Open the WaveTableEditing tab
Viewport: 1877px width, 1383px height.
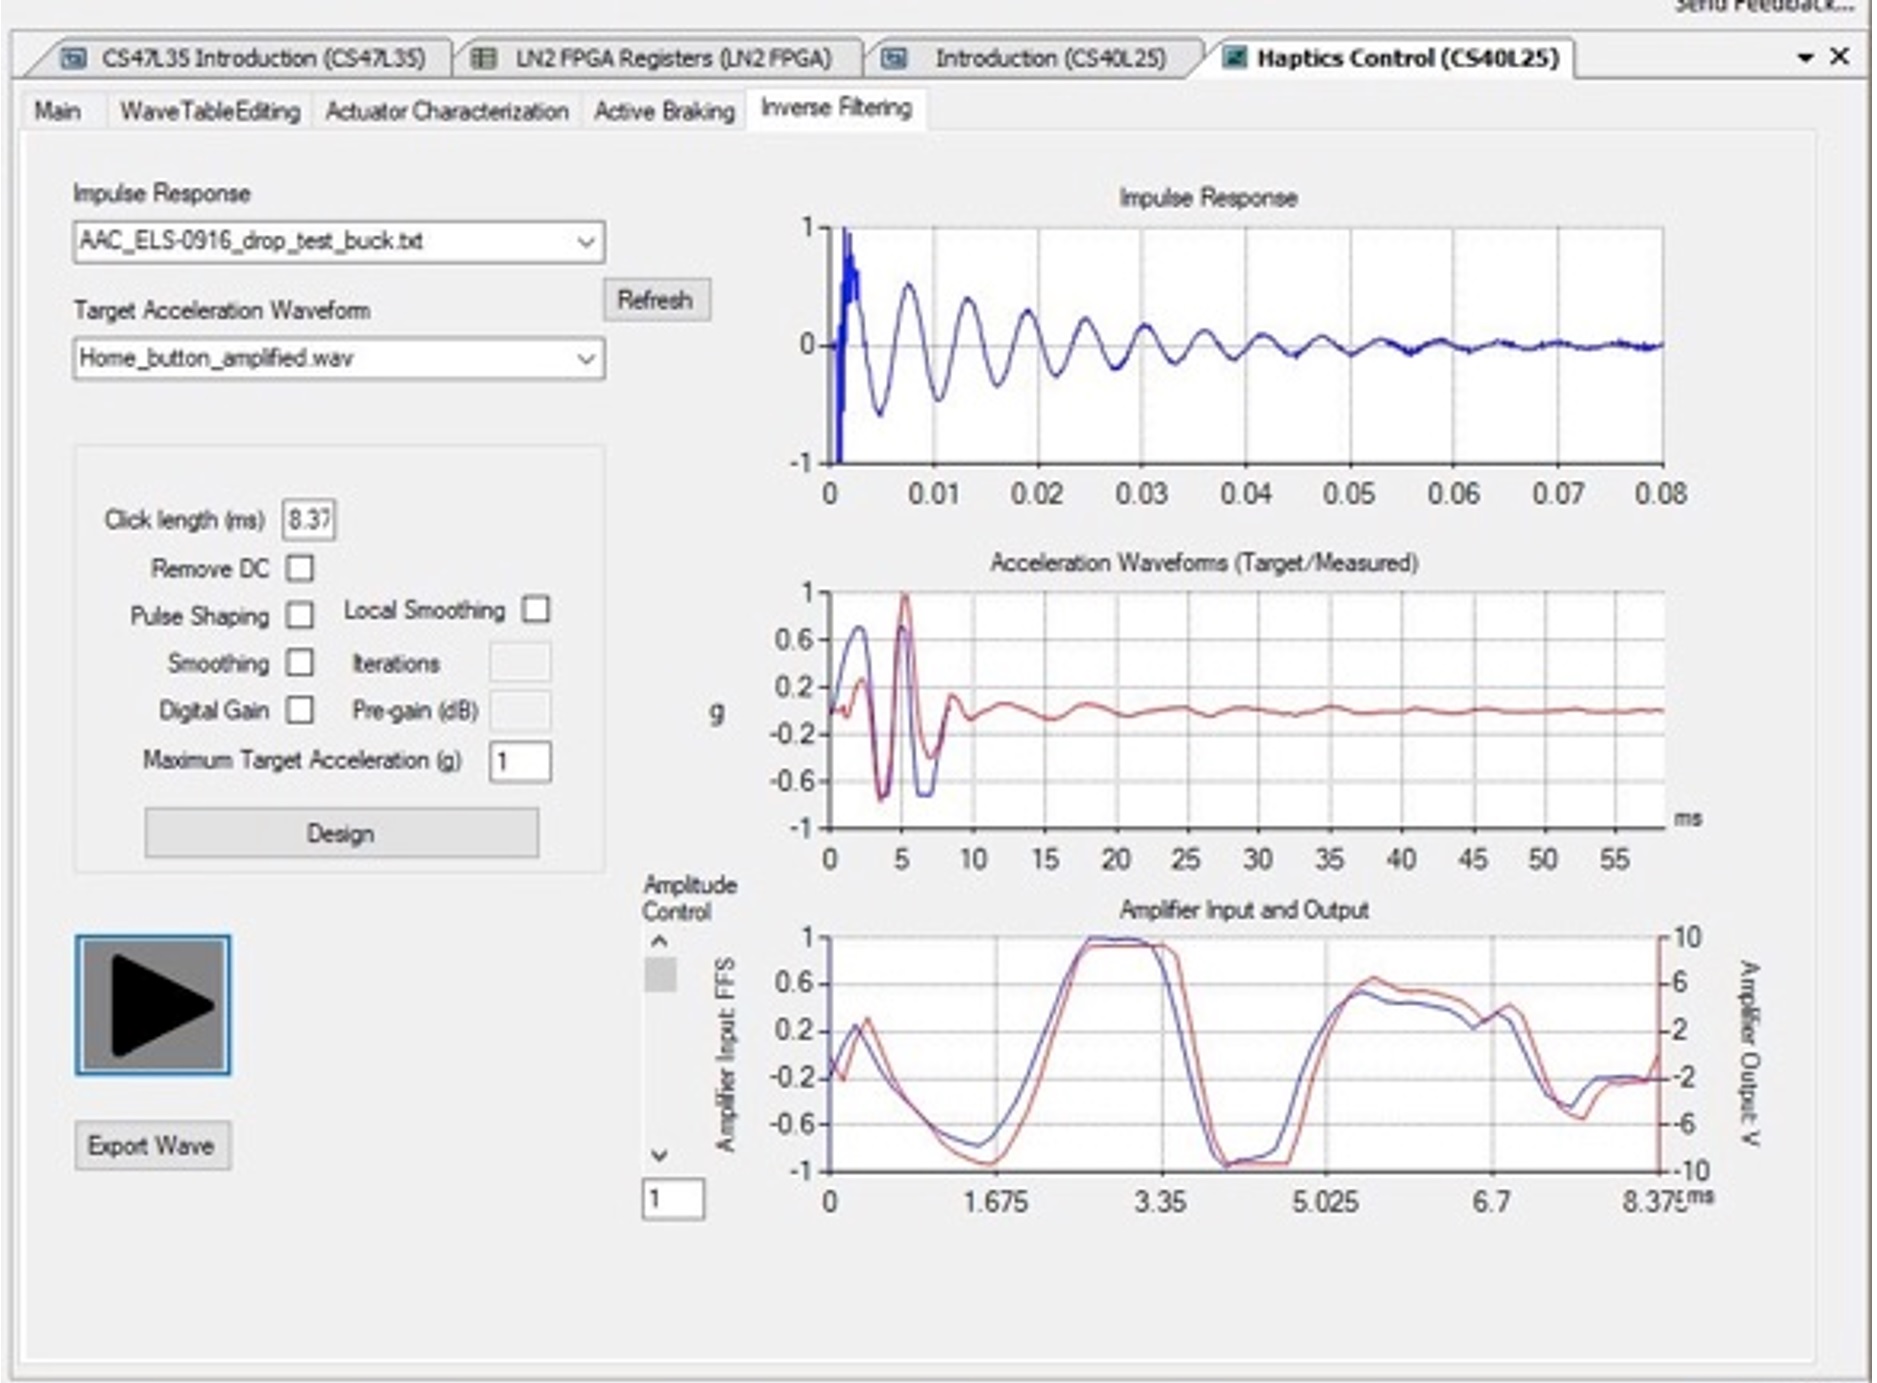tap(210, 111)
